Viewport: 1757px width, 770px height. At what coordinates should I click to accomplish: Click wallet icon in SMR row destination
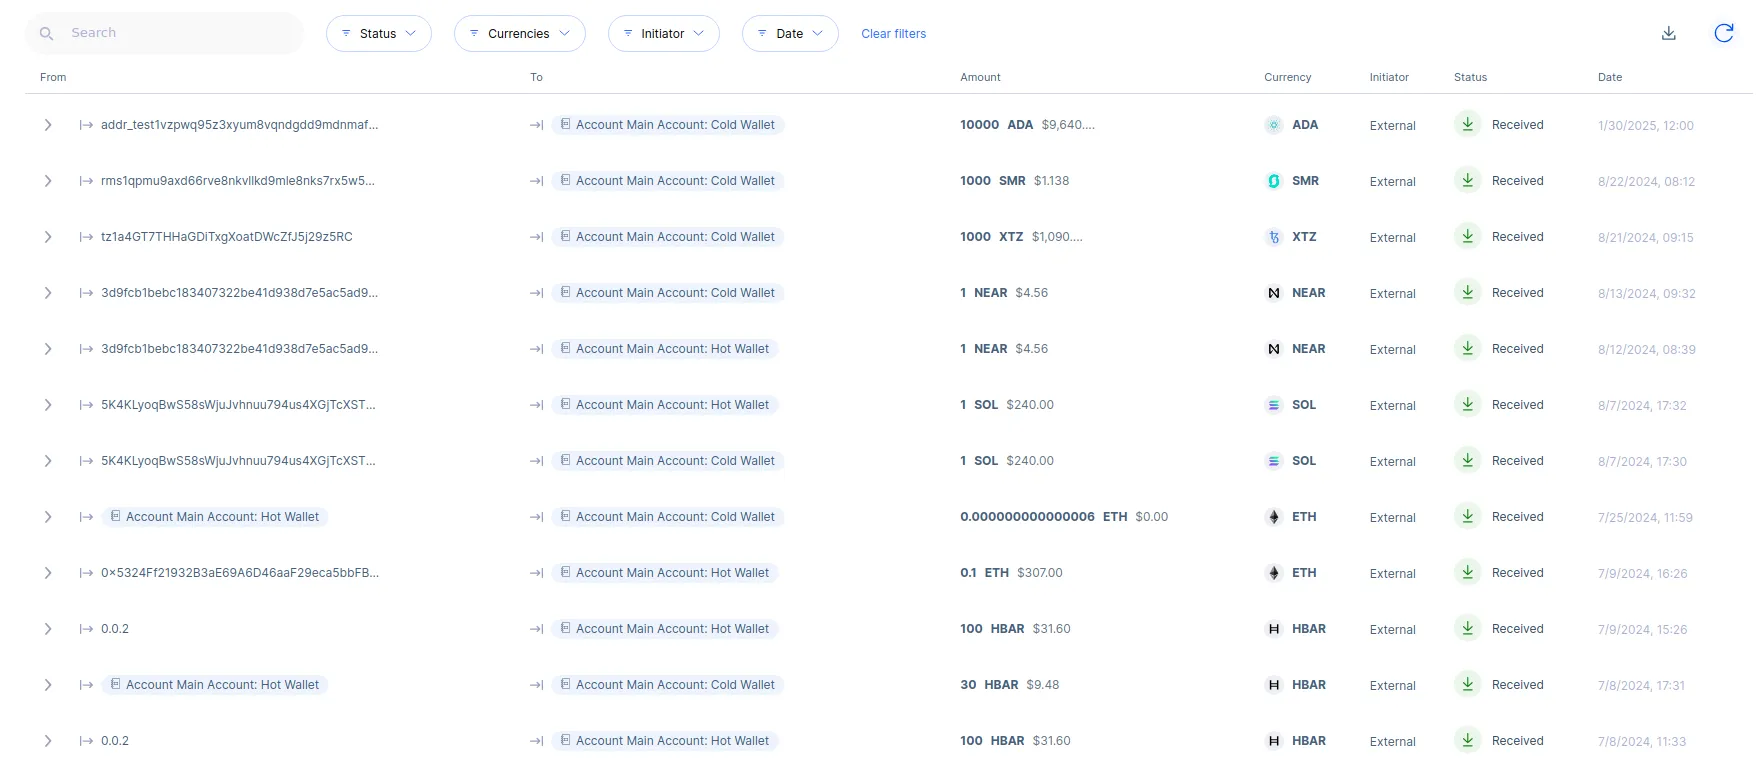[566, 181]
